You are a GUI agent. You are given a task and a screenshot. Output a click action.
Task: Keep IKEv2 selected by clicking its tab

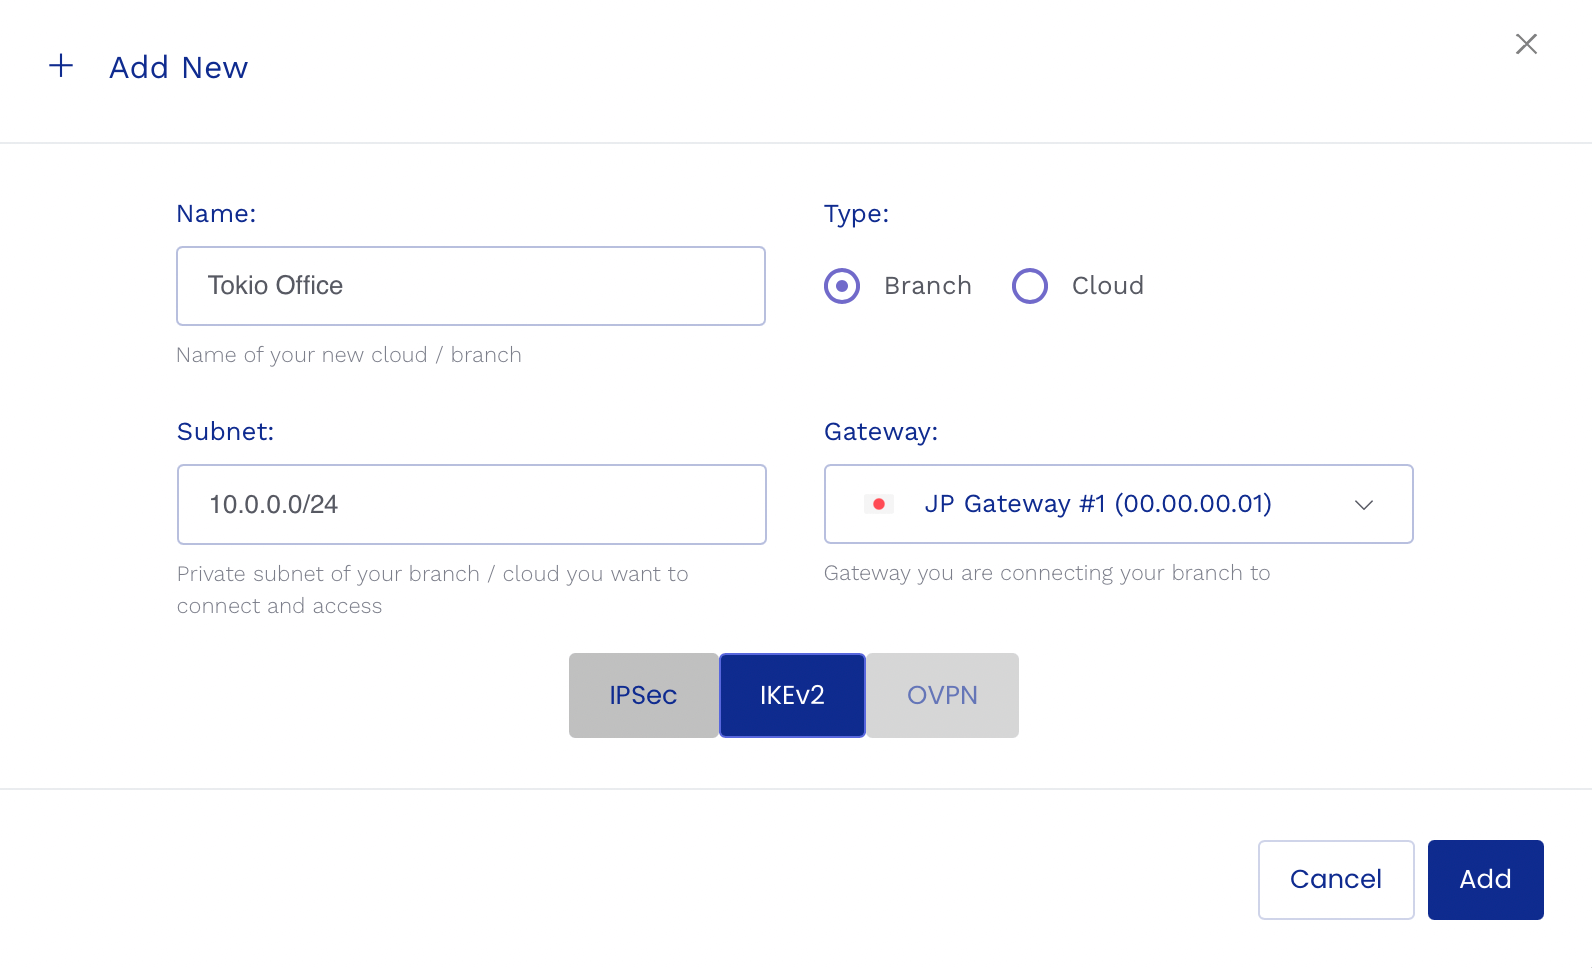(791, 695)
